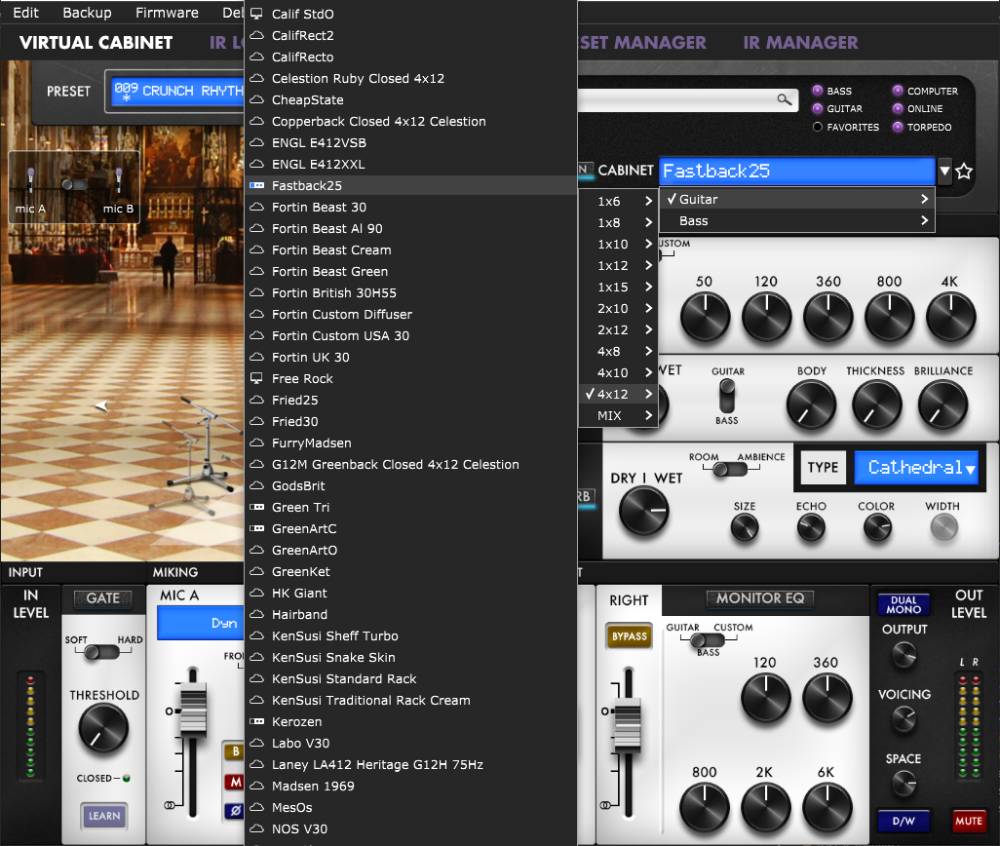Toggle the Gate SOFT/HARD switch
1000x846 pixels.
[103, 652]
